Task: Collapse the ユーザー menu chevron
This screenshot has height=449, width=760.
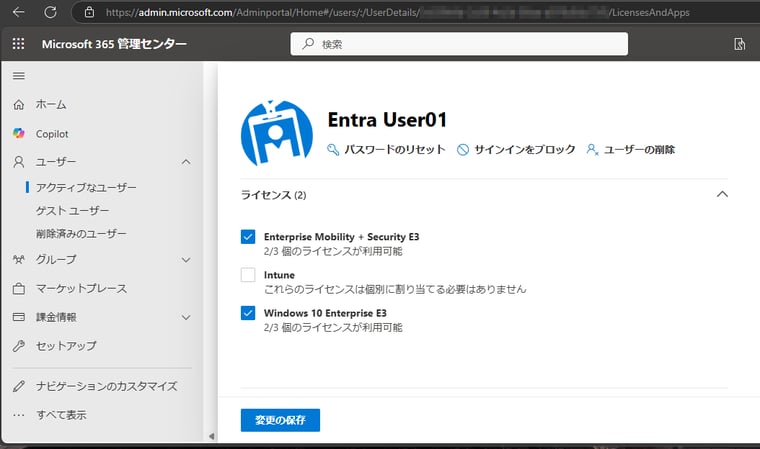Action: (x=186, y=161)
